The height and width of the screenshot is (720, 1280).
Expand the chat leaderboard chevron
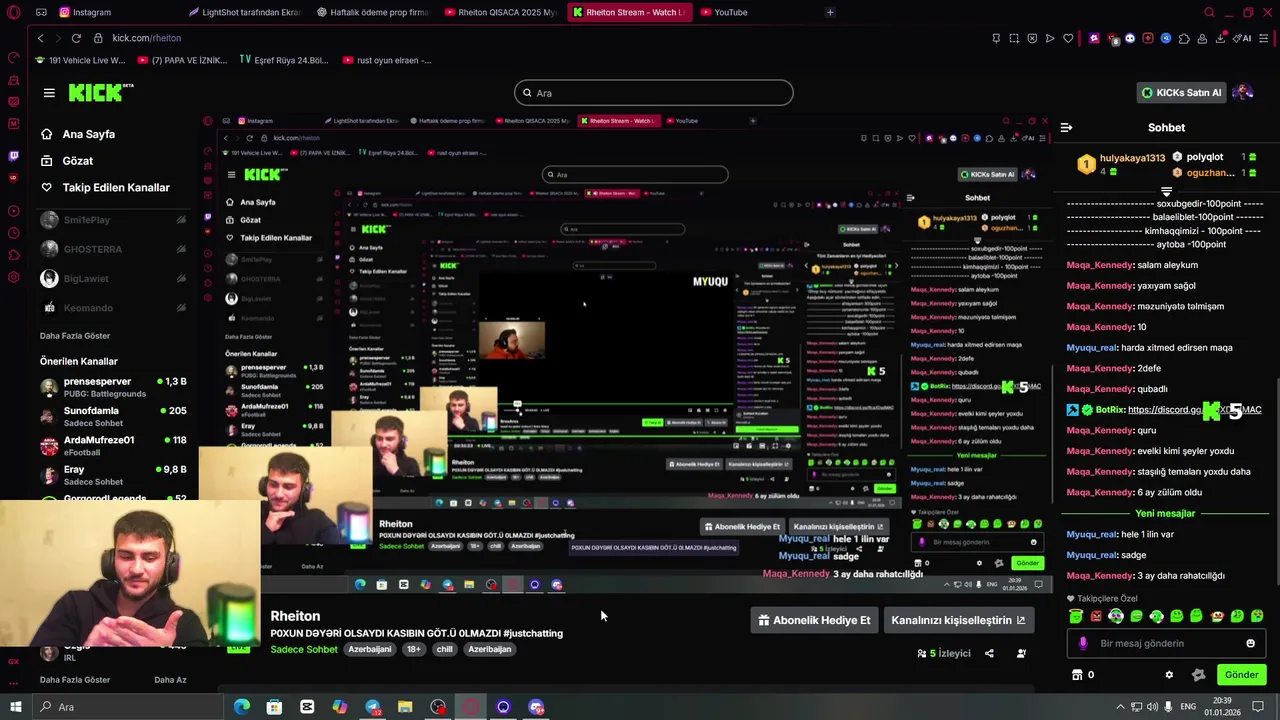coord(1166,190)
